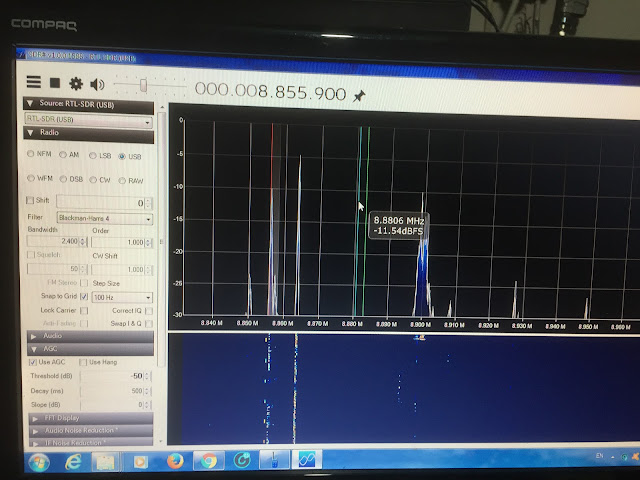Select NFM demodulation mode
The image size is (640, 480).
[x=39, y=154]
